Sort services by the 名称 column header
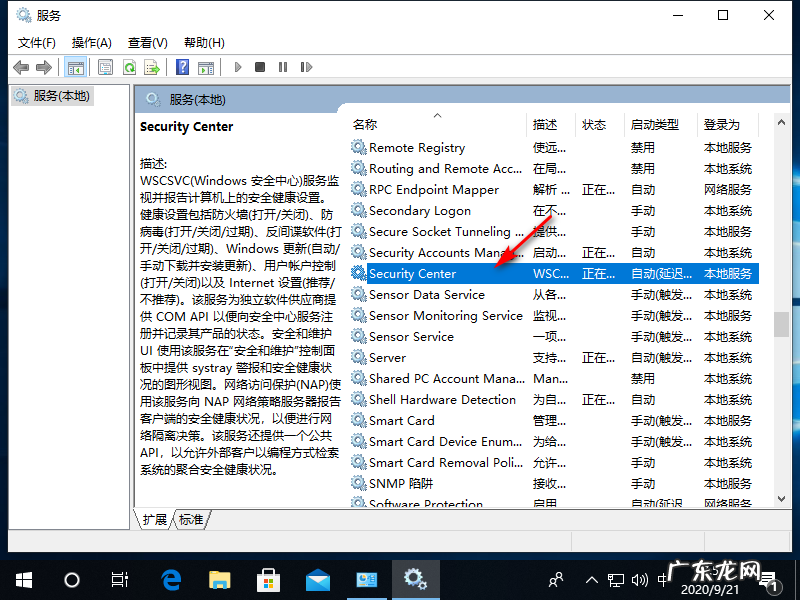800x600 pixels. point(366,124)
